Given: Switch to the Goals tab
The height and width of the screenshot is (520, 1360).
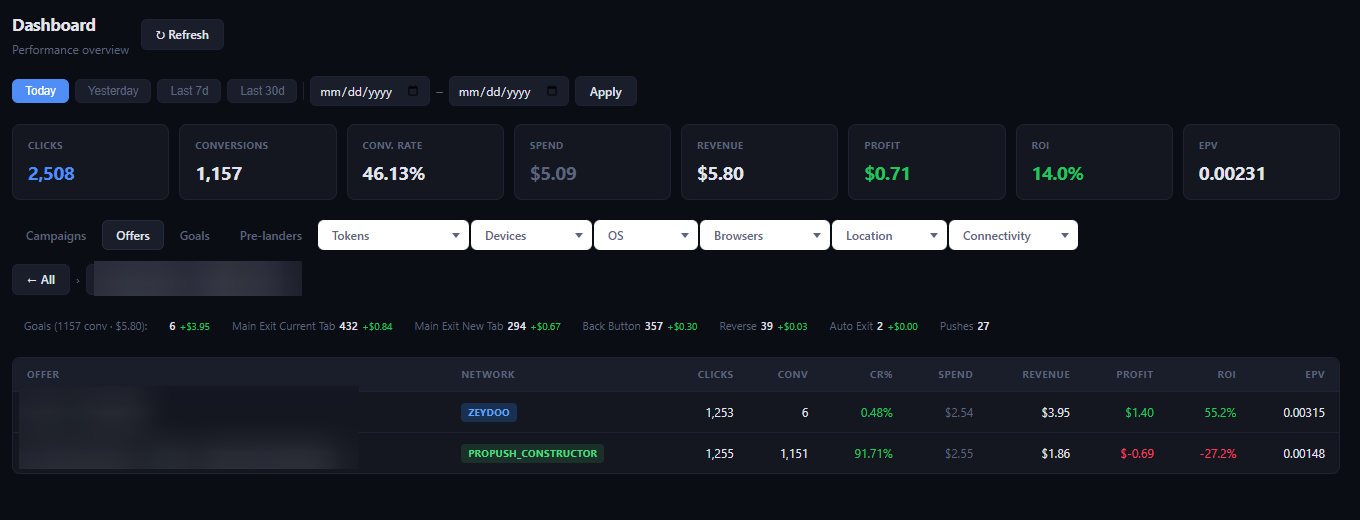Looking at the screenshot, I should click(x=195, y=236).
